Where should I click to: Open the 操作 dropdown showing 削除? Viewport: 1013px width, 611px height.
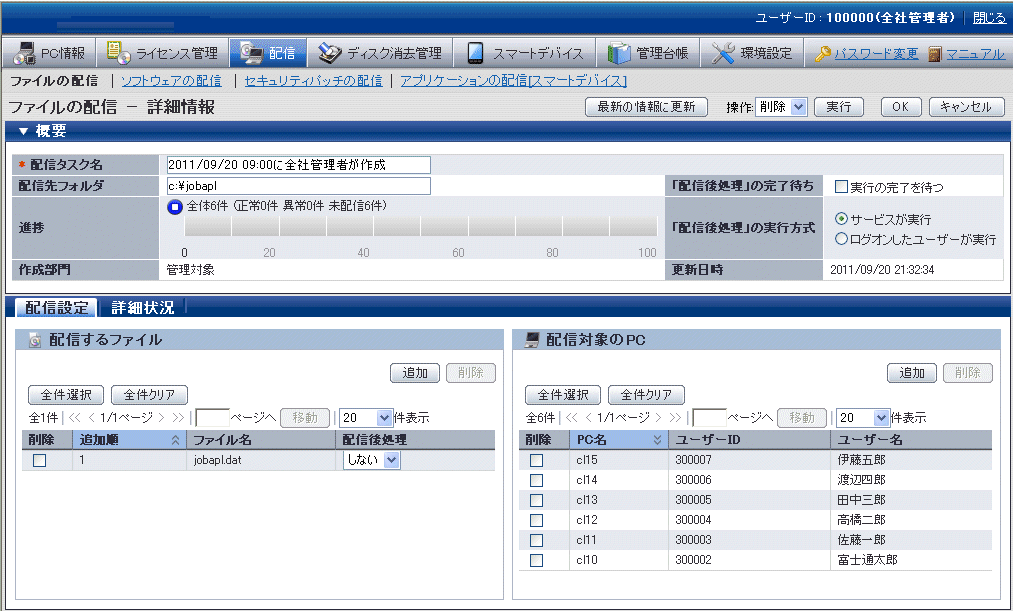click(780, 107)
